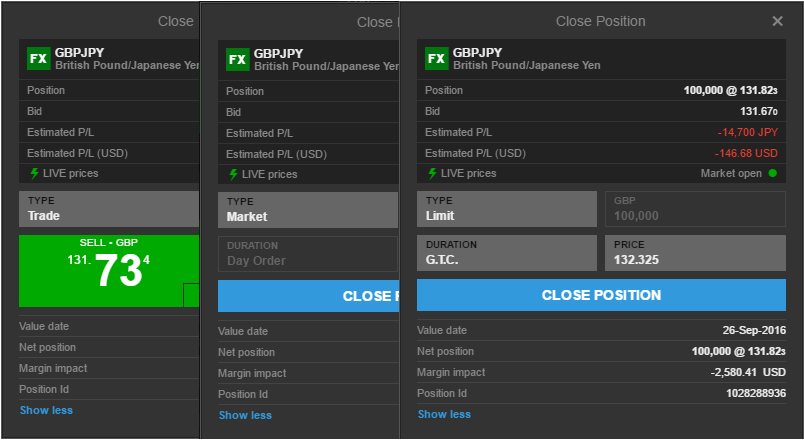Image resolution: width=804 pixels, height=440 pixels.
Task: Click green Market open status dot
Action: [772, 174]
